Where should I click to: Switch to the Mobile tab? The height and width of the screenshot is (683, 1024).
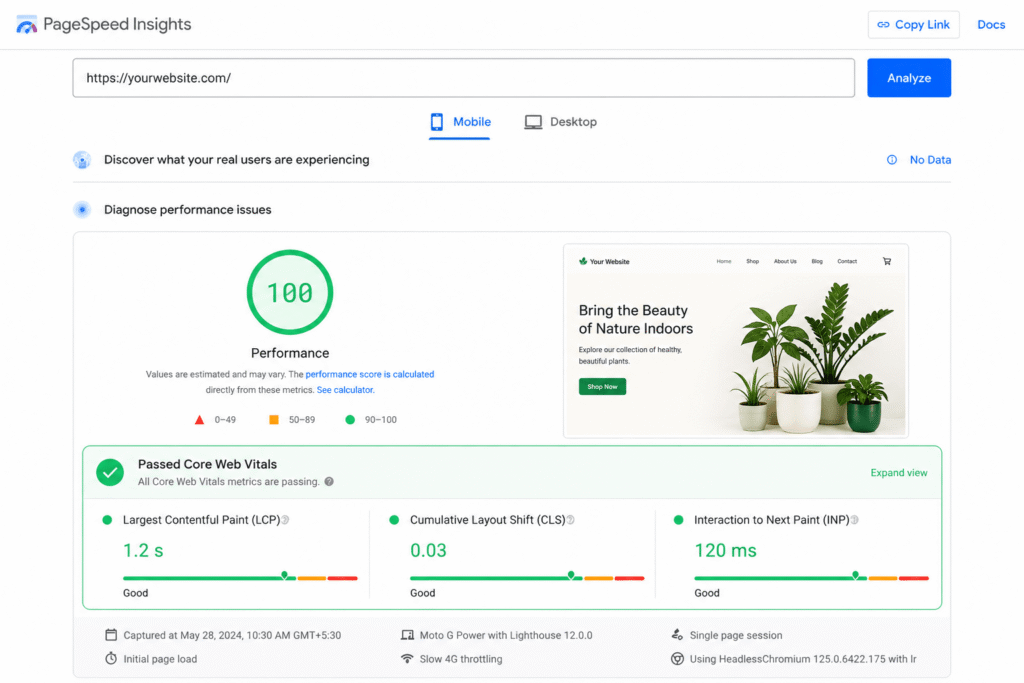point(460,122)
